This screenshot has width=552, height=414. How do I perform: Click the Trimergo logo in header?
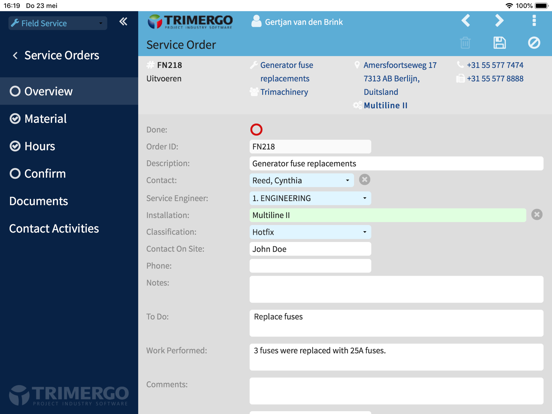coord(190,22)
